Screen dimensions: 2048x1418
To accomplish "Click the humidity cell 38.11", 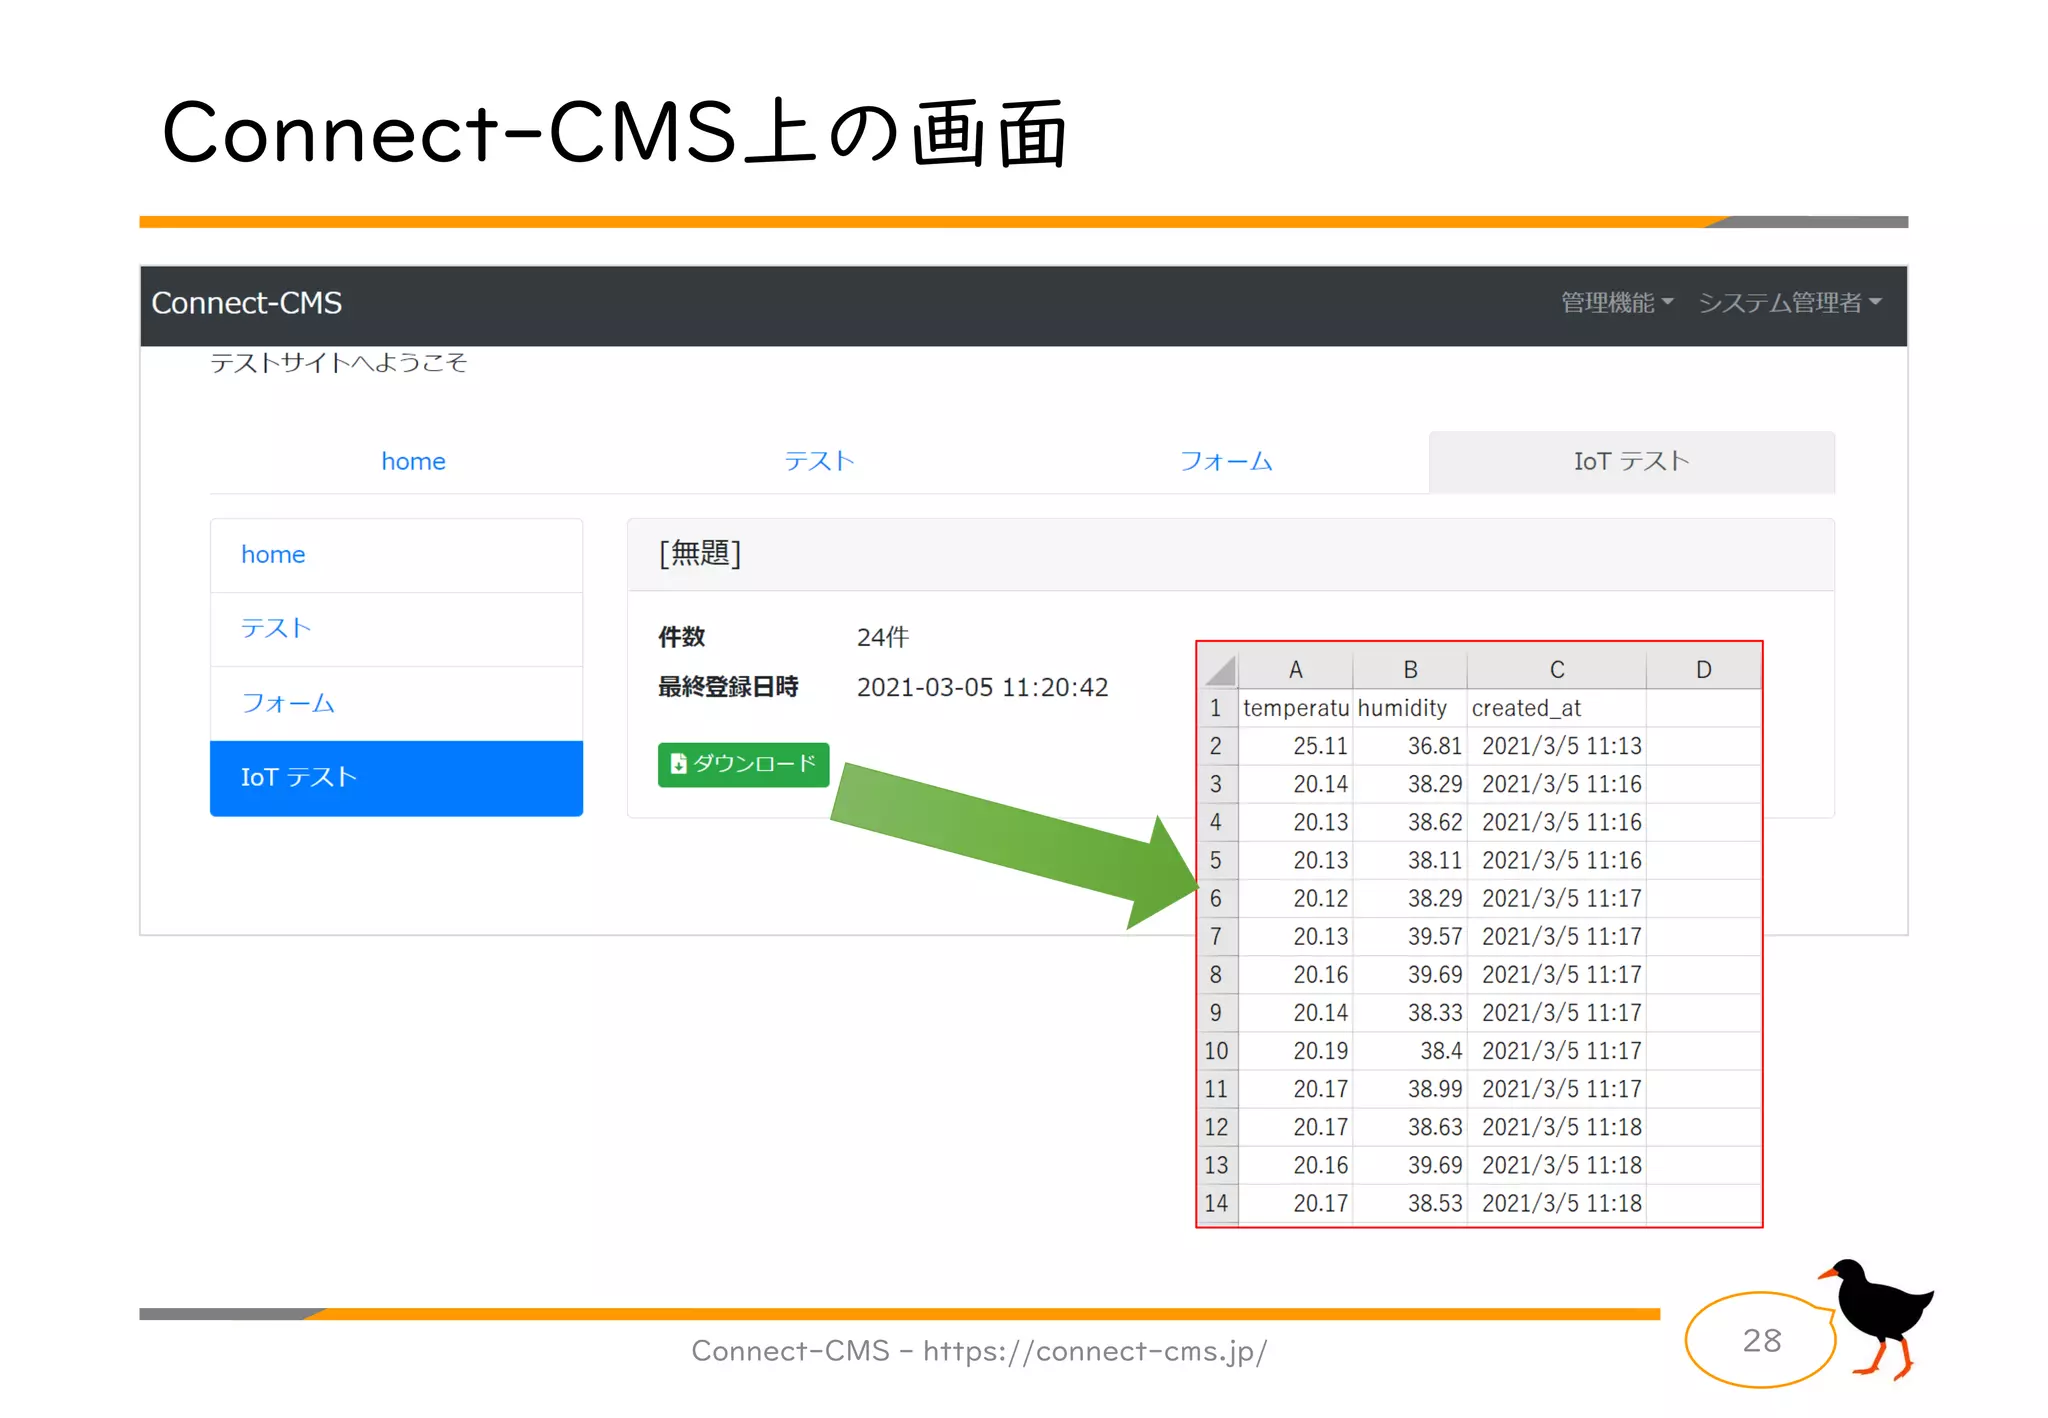I will (x=1410, y=860).
